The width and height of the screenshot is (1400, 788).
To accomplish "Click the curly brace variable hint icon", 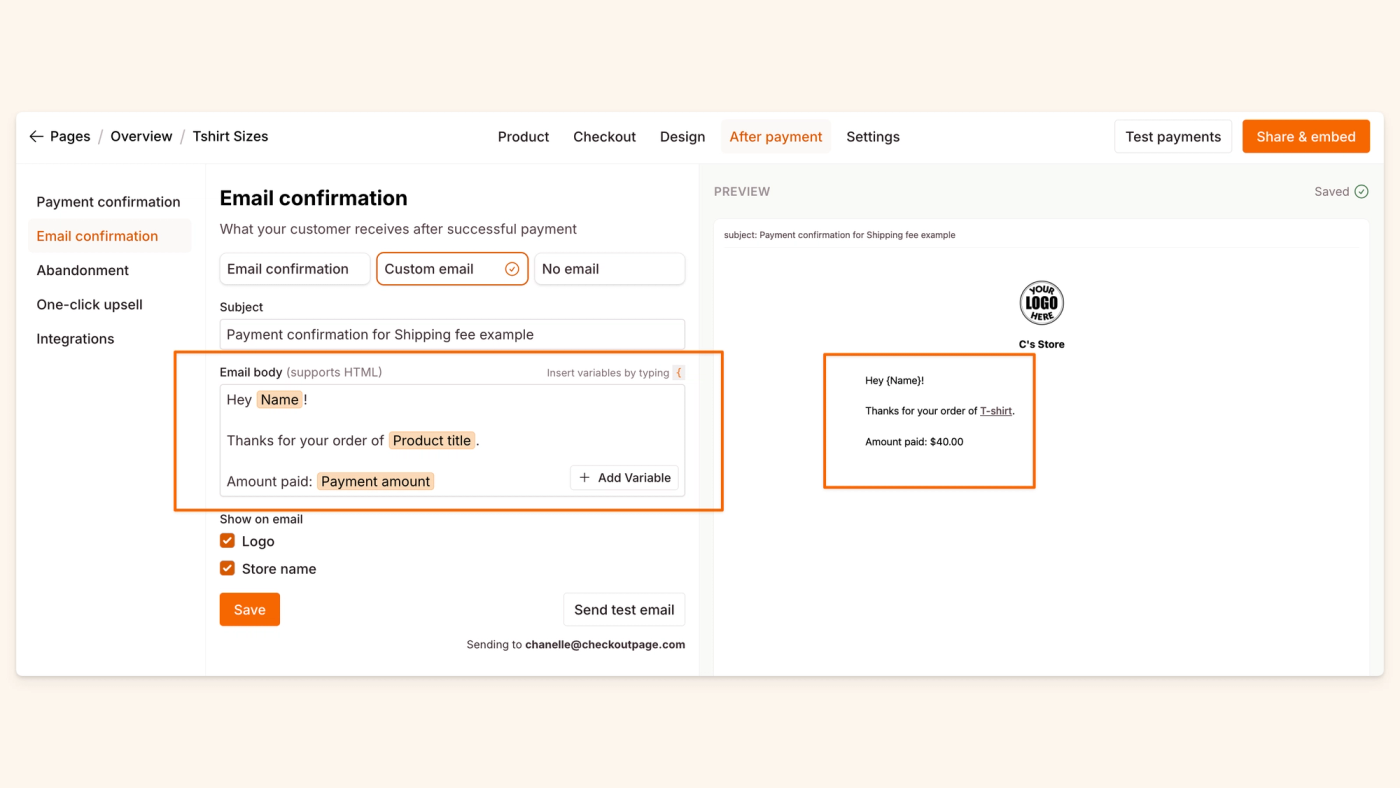I will click(679, 373).
